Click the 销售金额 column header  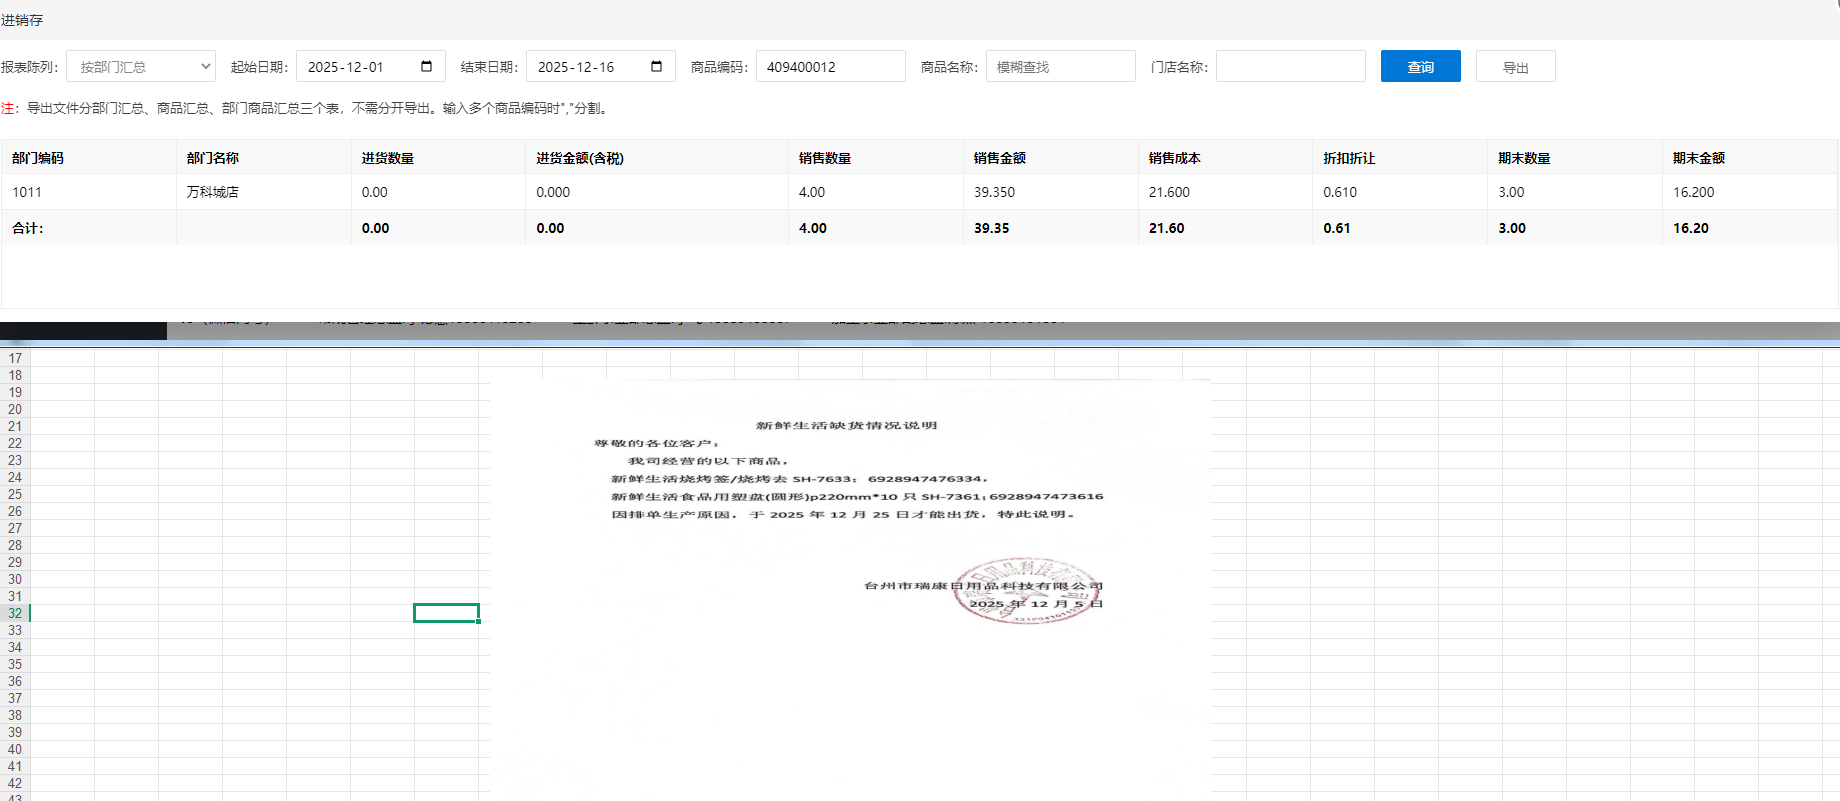coord(1000,158)
